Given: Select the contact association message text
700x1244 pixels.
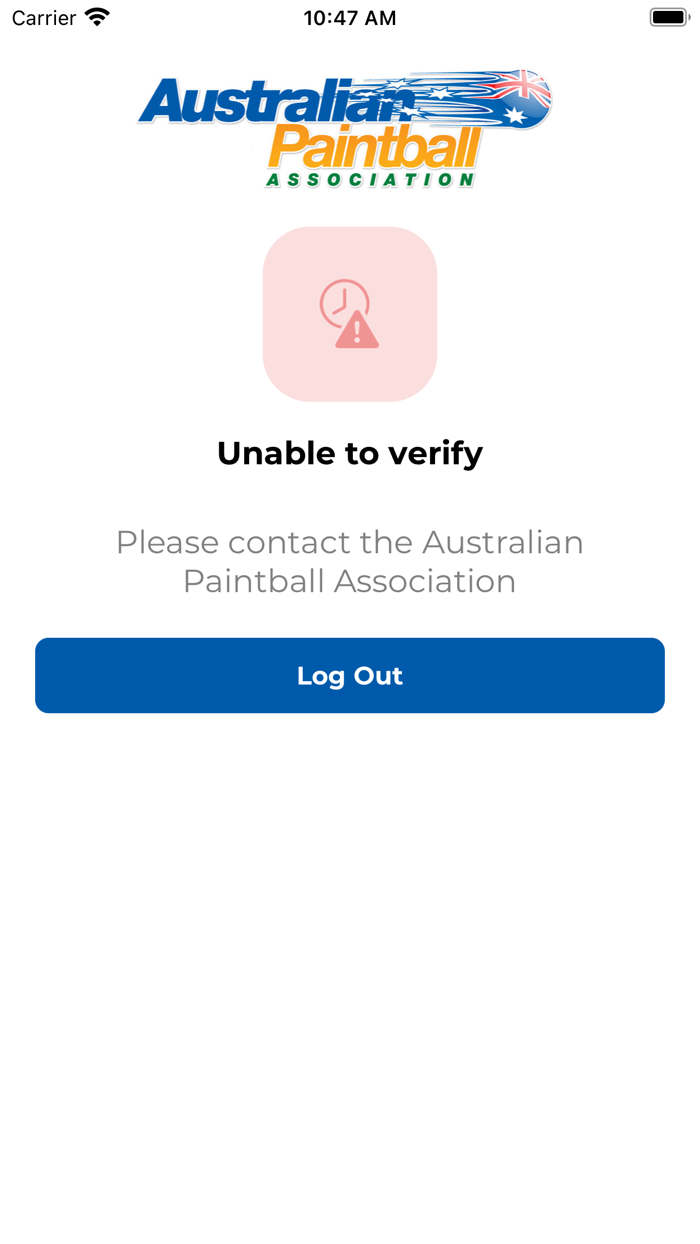Looking at the screenshot, I should (x=350, y=561).
